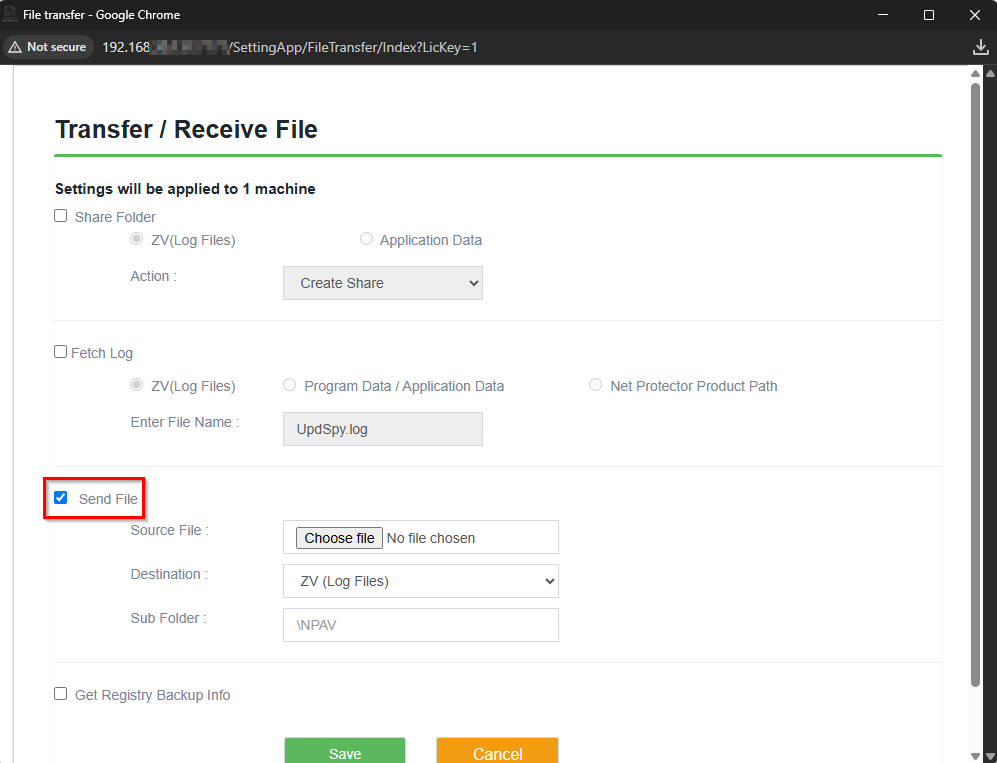Image resolution: width=997 pixels, height=763 pixels.
Task: Click the page icon in title bar
Action: (11, 15)
